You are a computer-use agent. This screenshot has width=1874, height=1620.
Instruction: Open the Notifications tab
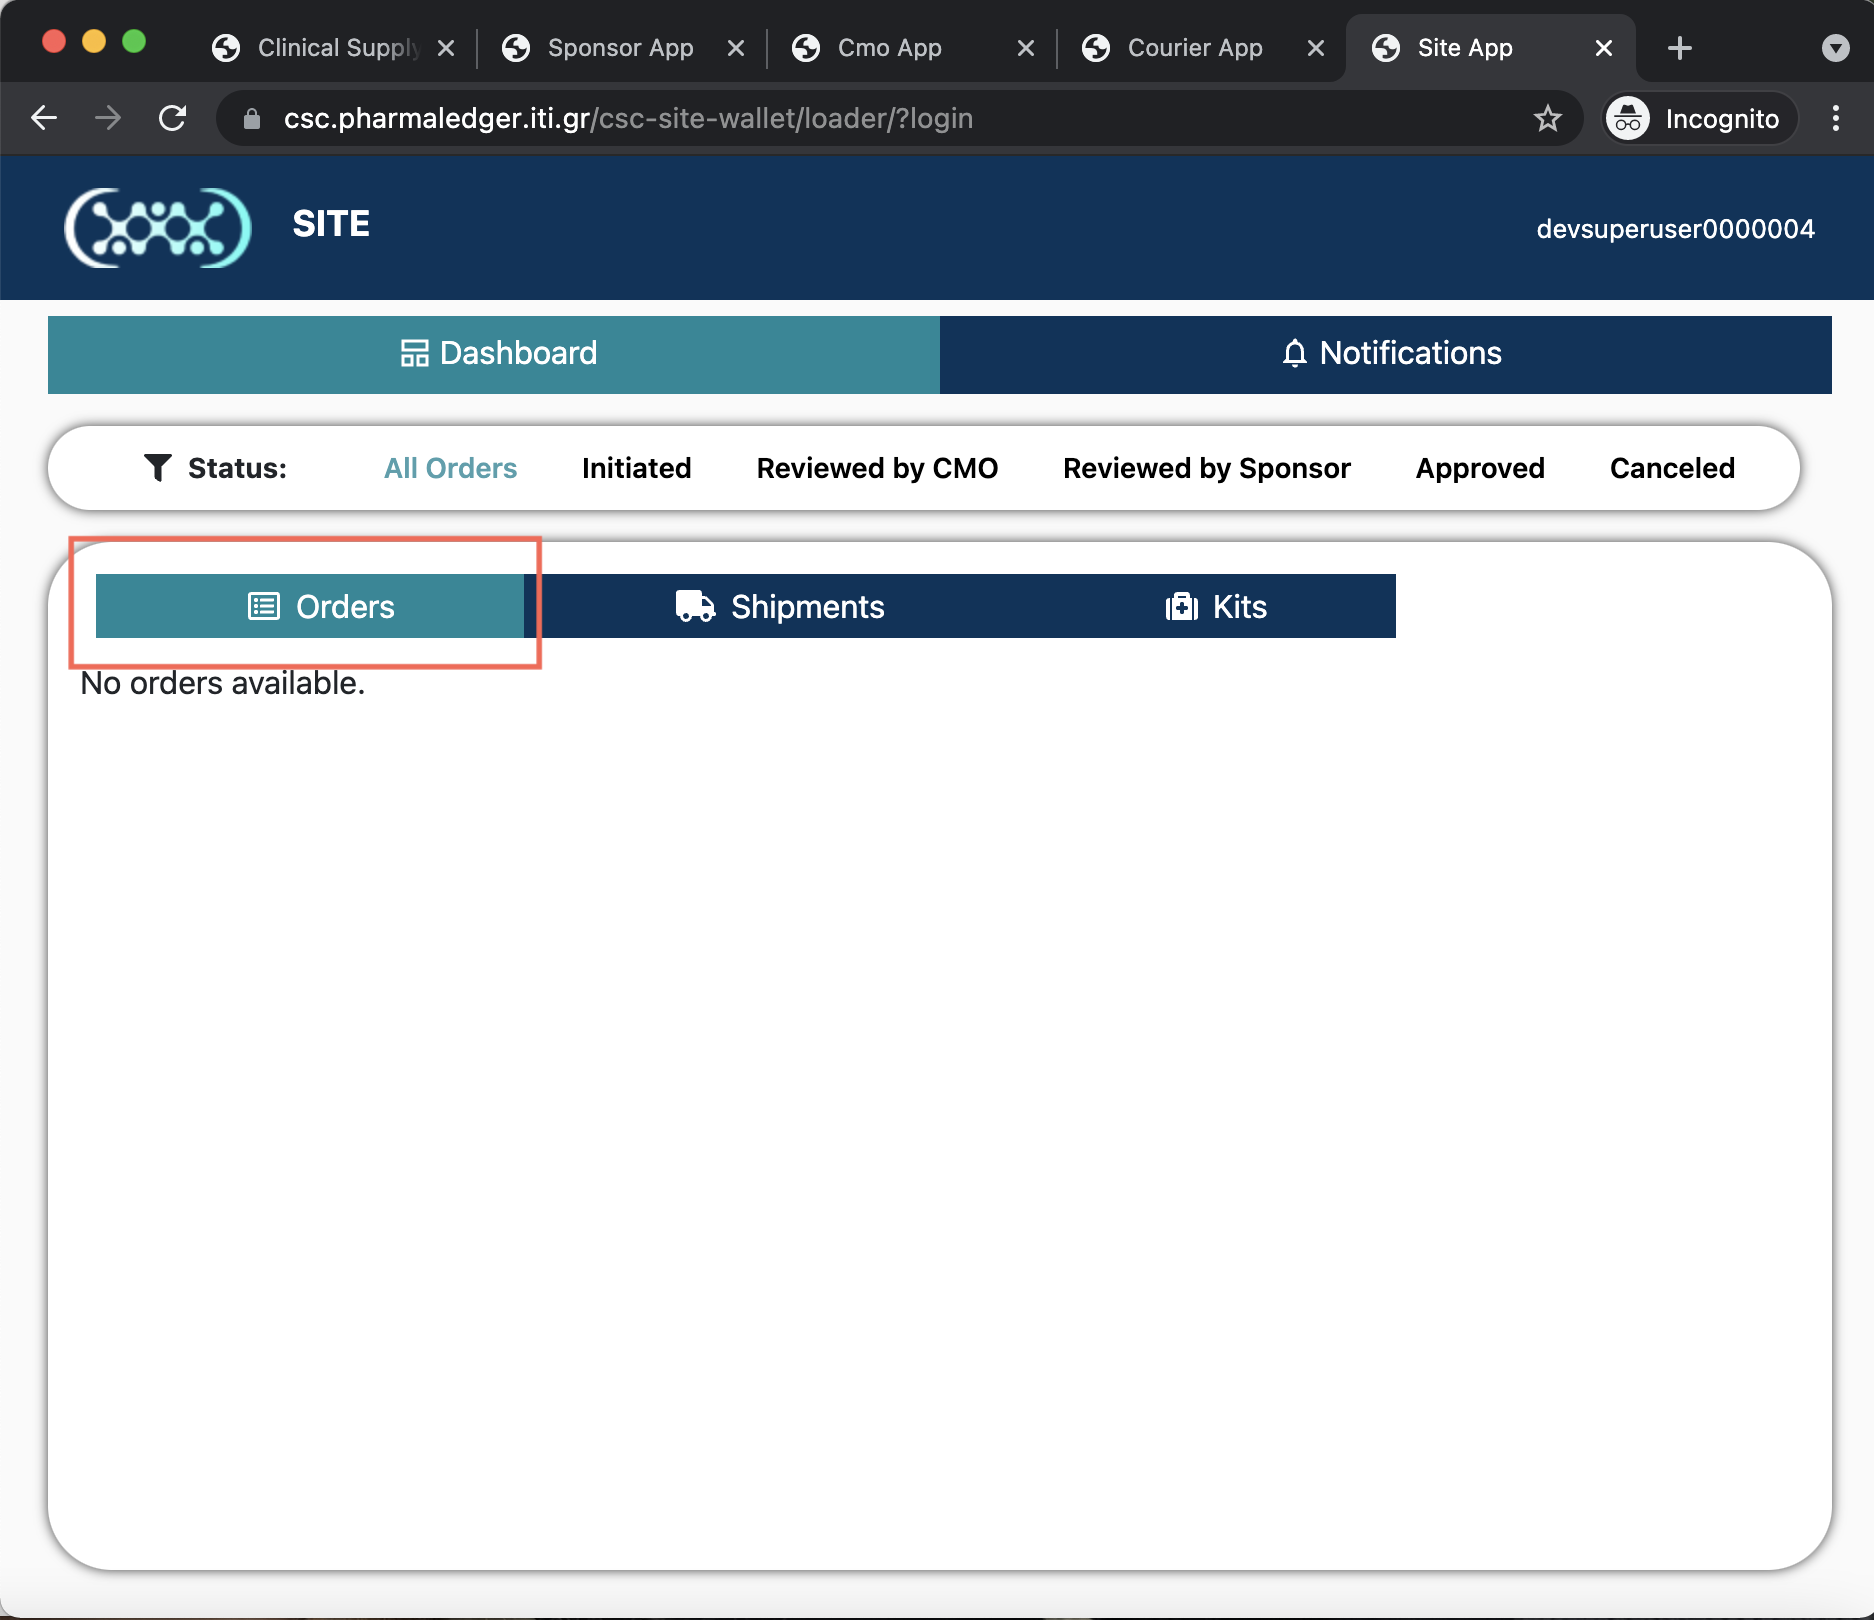[x=1386, y=354]
